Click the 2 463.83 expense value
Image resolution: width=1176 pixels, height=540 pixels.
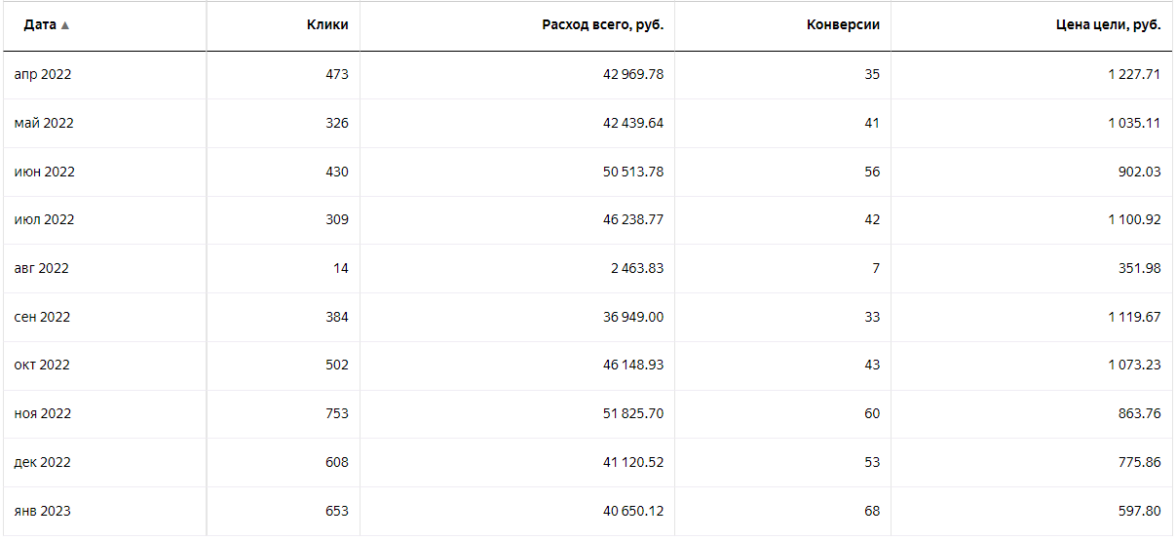[632, 268]
